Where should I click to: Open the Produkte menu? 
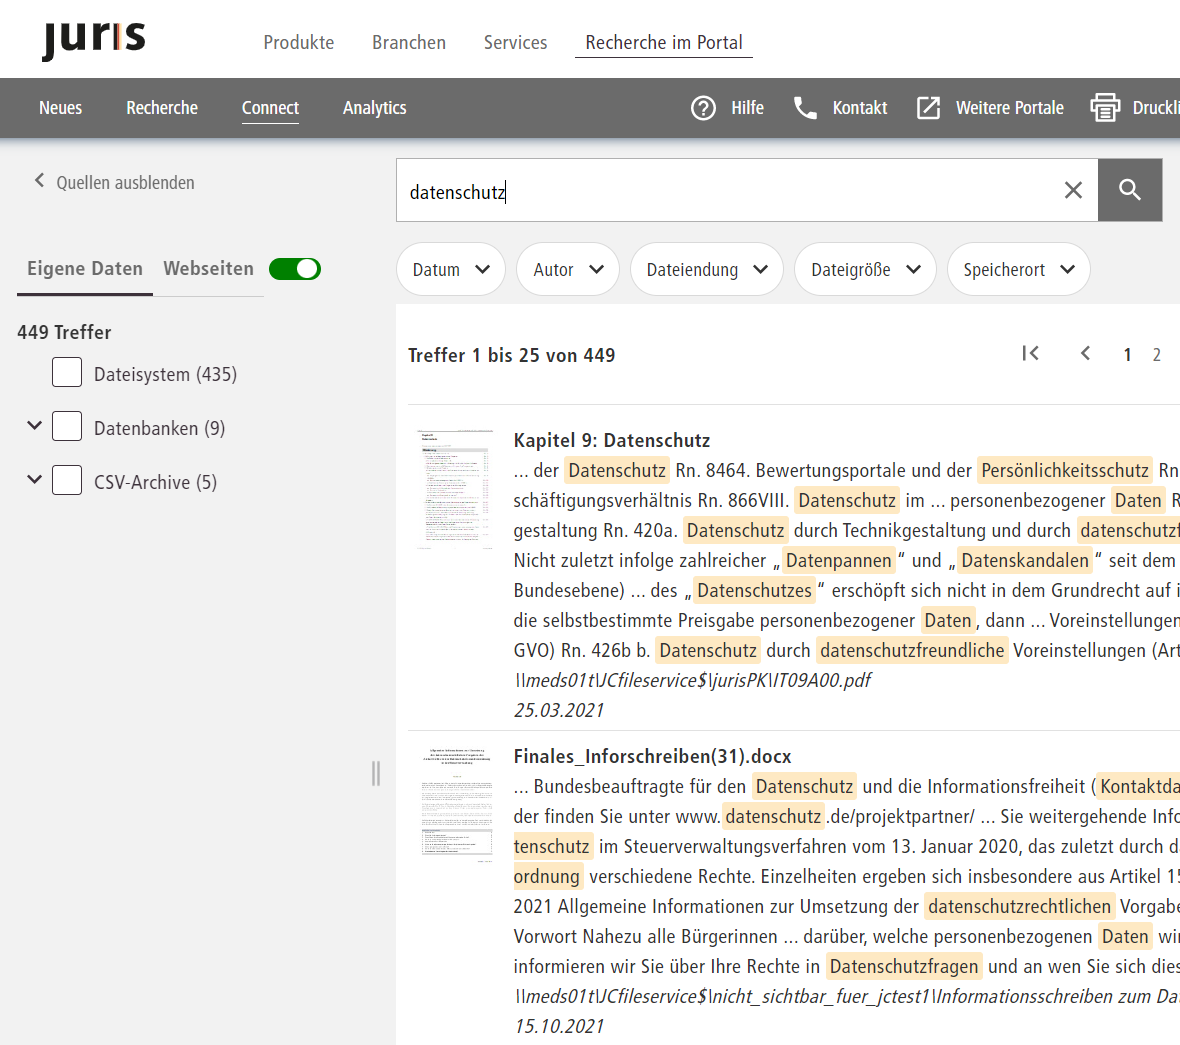click(299, 43)
